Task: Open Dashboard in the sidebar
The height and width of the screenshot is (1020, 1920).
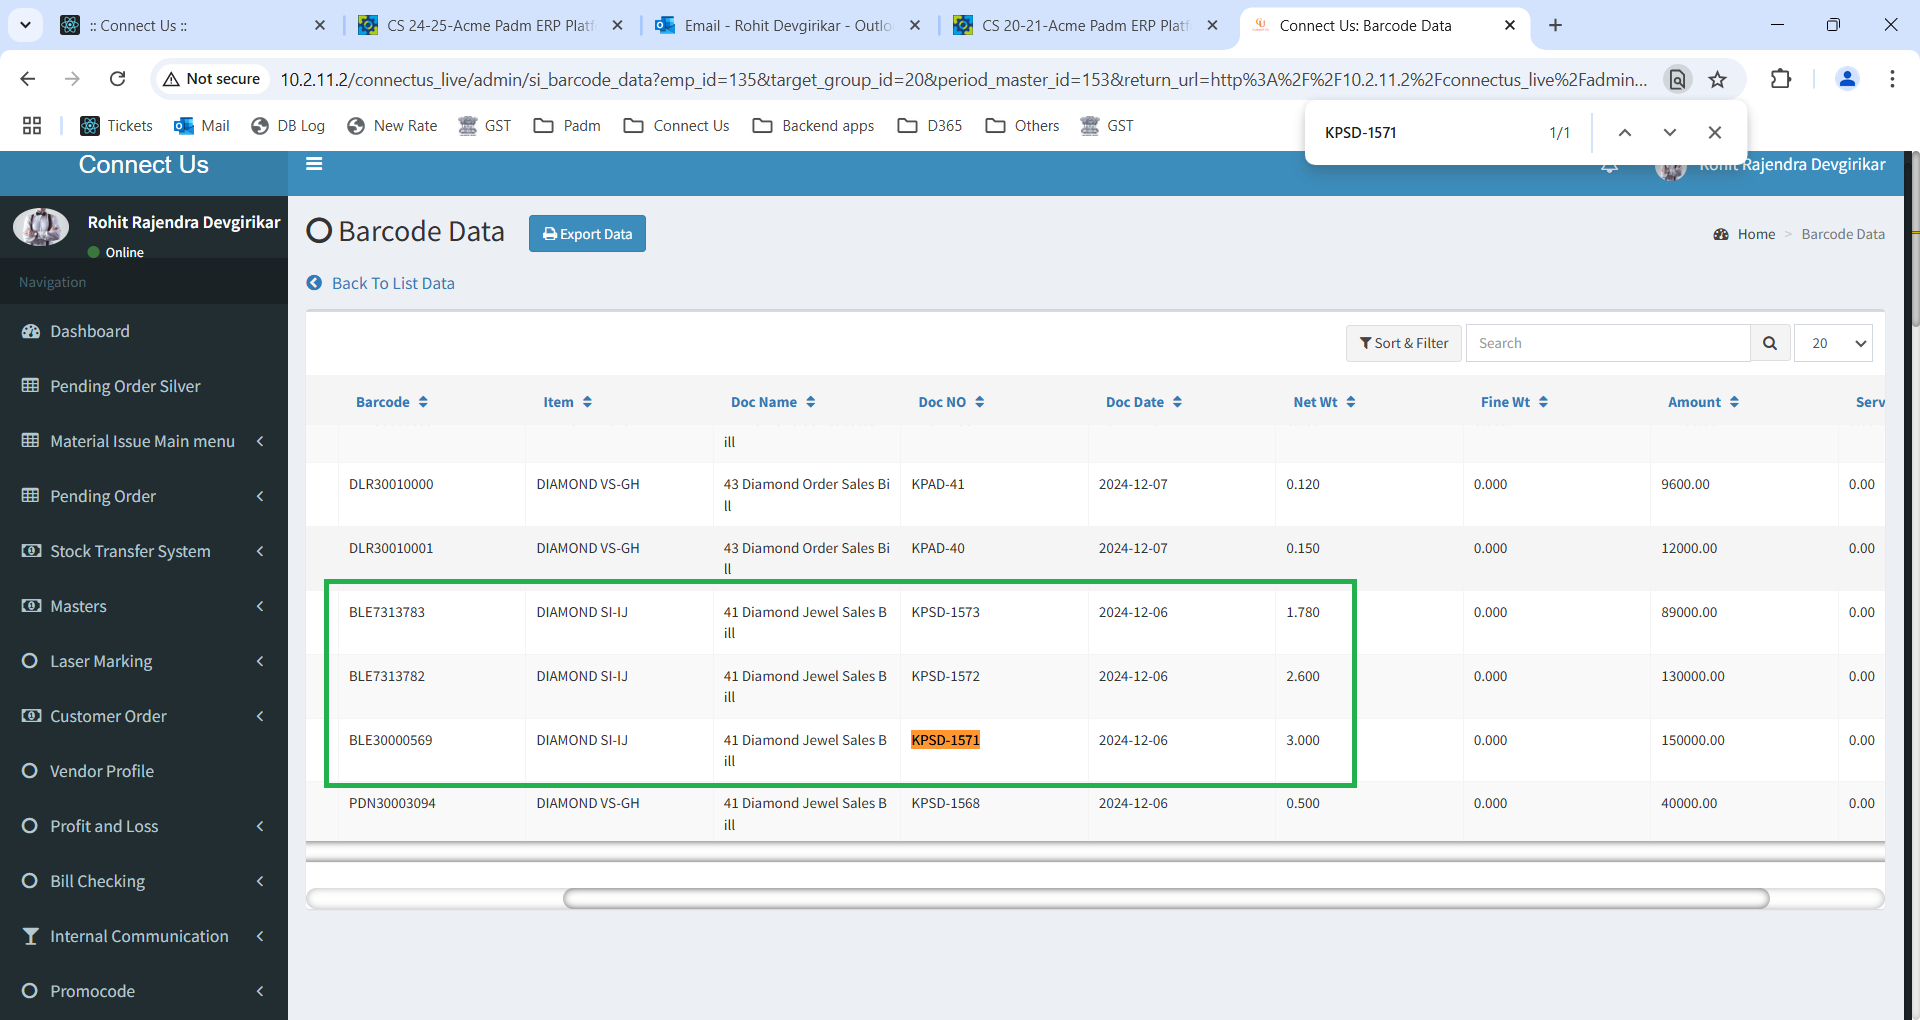Action: point(144,331)
